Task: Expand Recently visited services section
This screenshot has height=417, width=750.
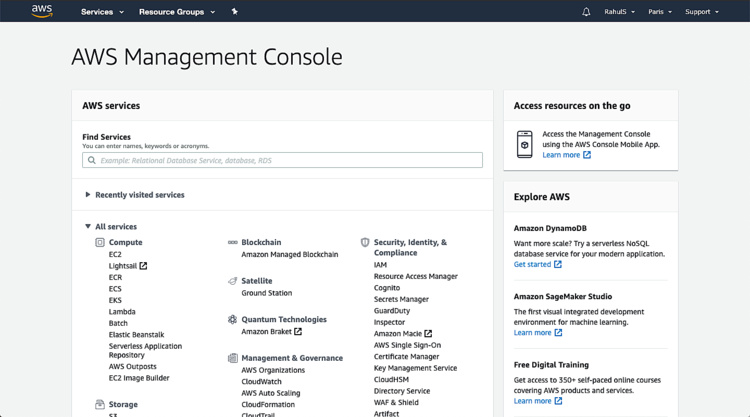Action: coord(88,195)
